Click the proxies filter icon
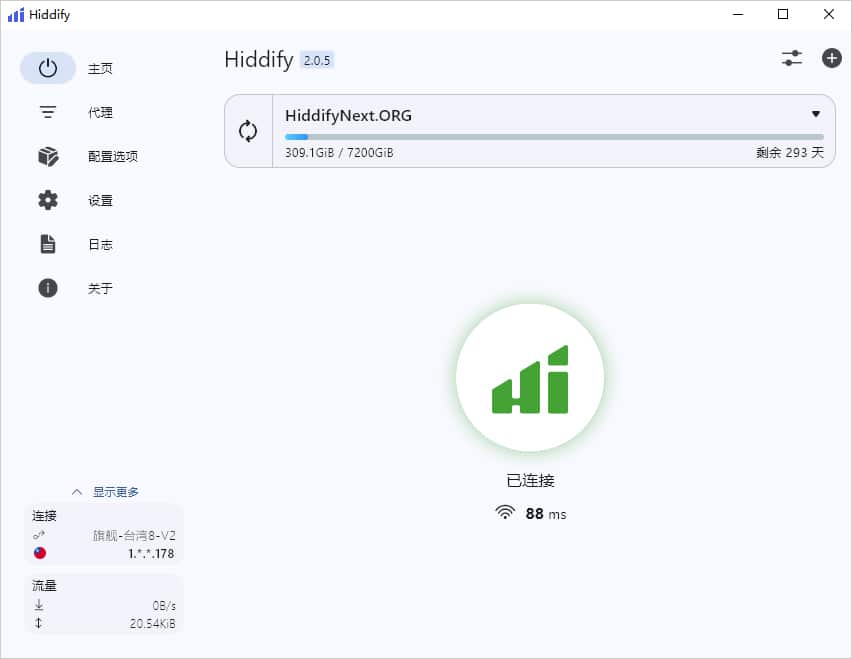The height and width of the screenshot is (659, 852). 48,112
